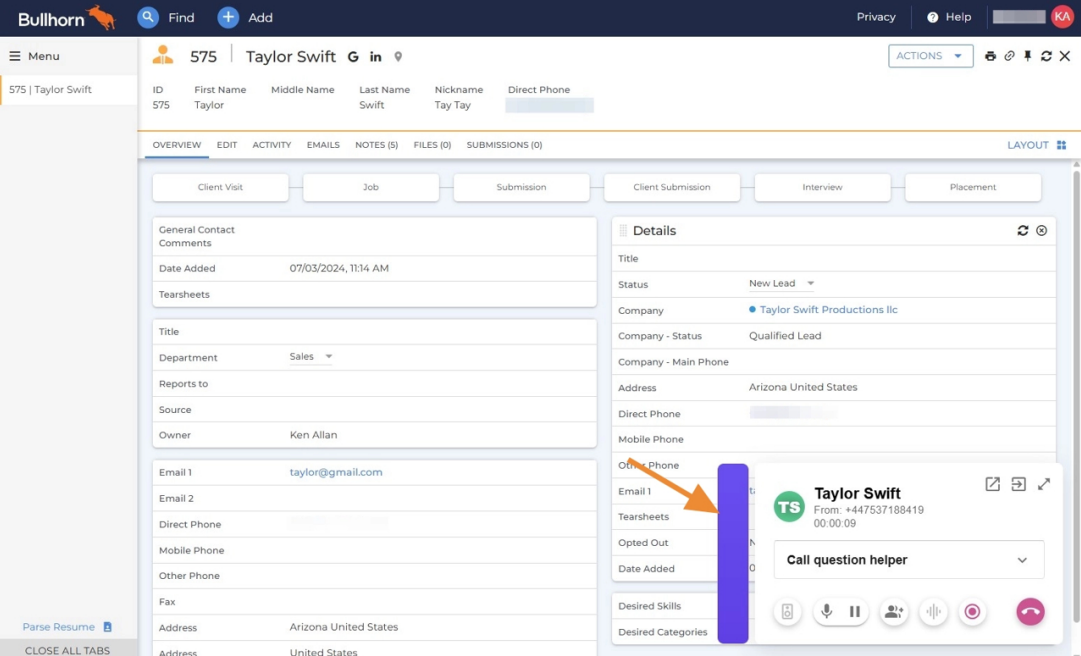This screenshot has height=656, width=1081.
Task: Open the Help question mark
Action: 932,17
